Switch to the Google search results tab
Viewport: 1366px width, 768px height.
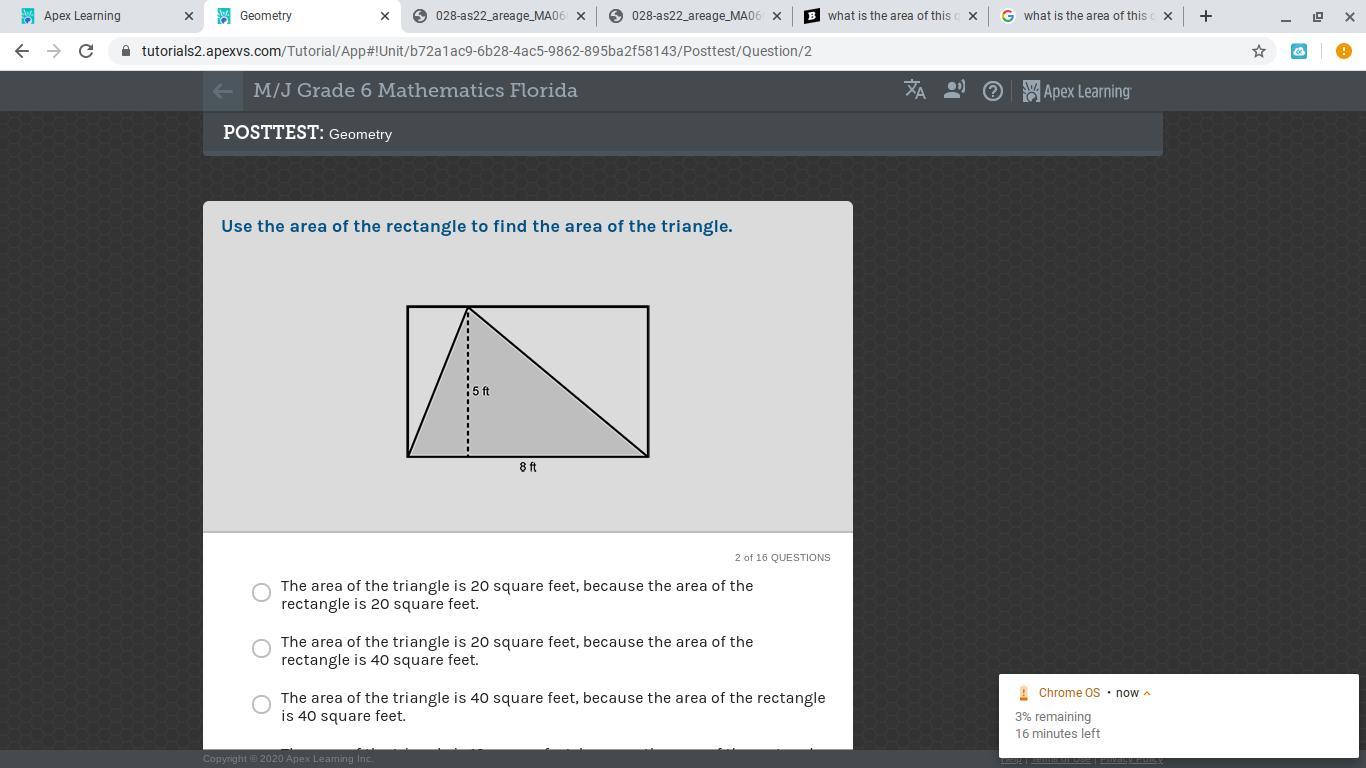click(x=1086, y=16)
